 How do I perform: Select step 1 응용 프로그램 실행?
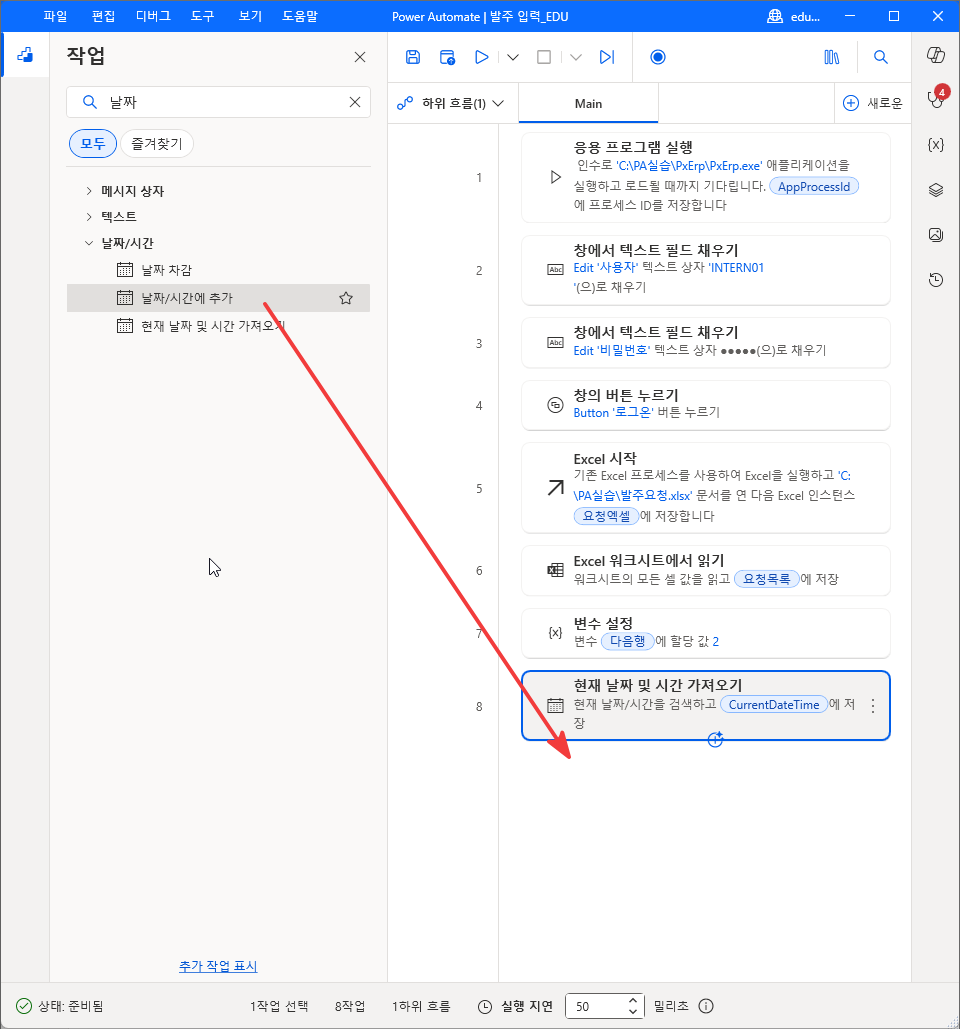tap(705, 177)
